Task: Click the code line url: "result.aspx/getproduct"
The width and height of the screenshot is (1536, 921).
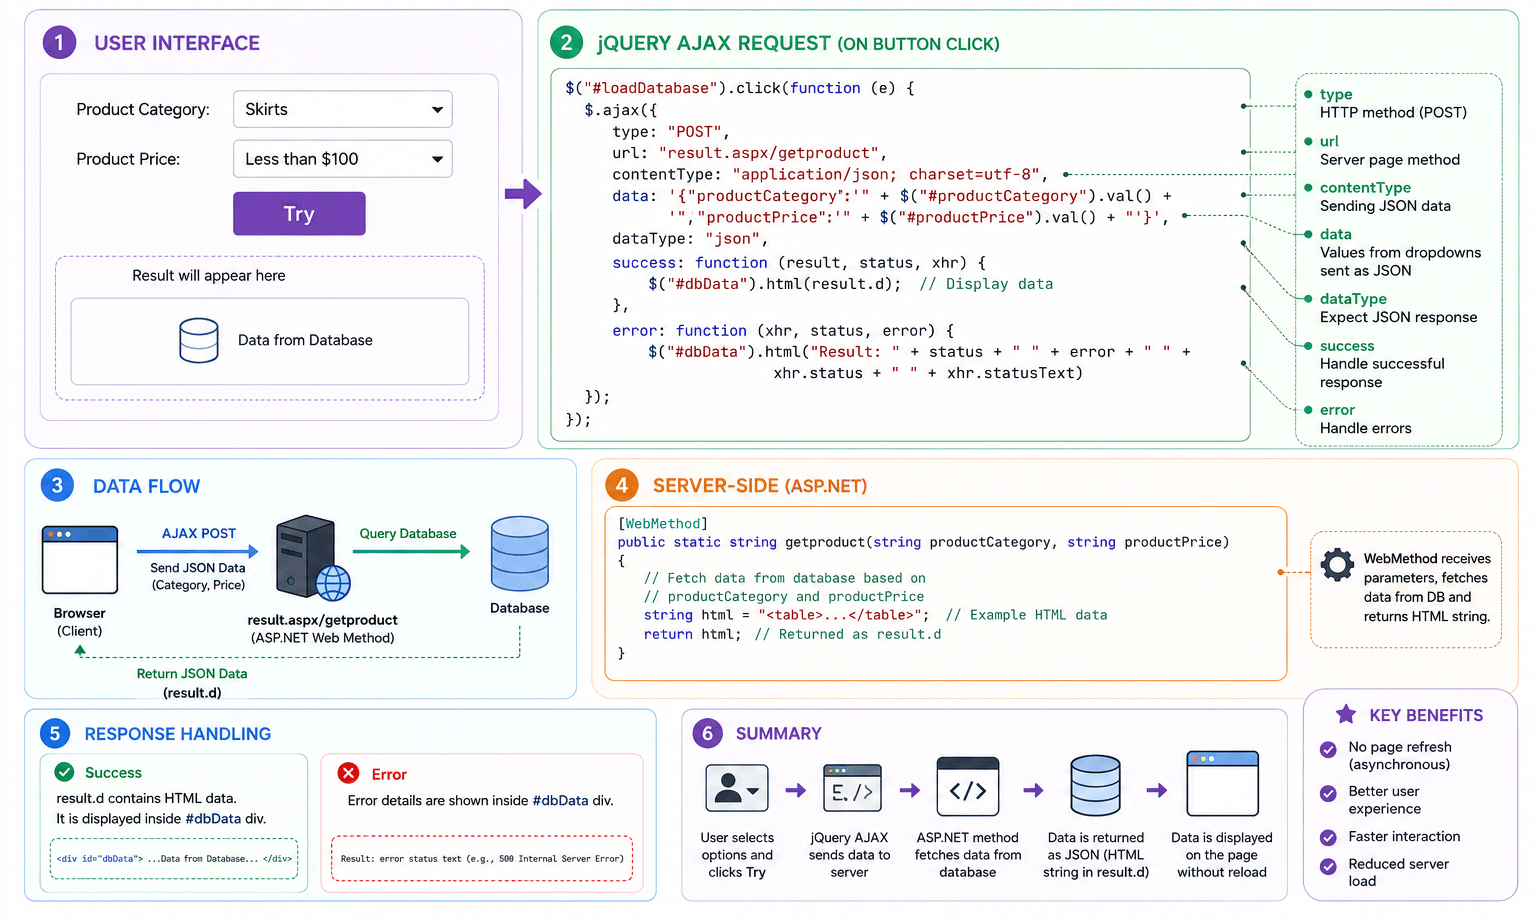Action: pyautogui.click(x=750, y=153)
